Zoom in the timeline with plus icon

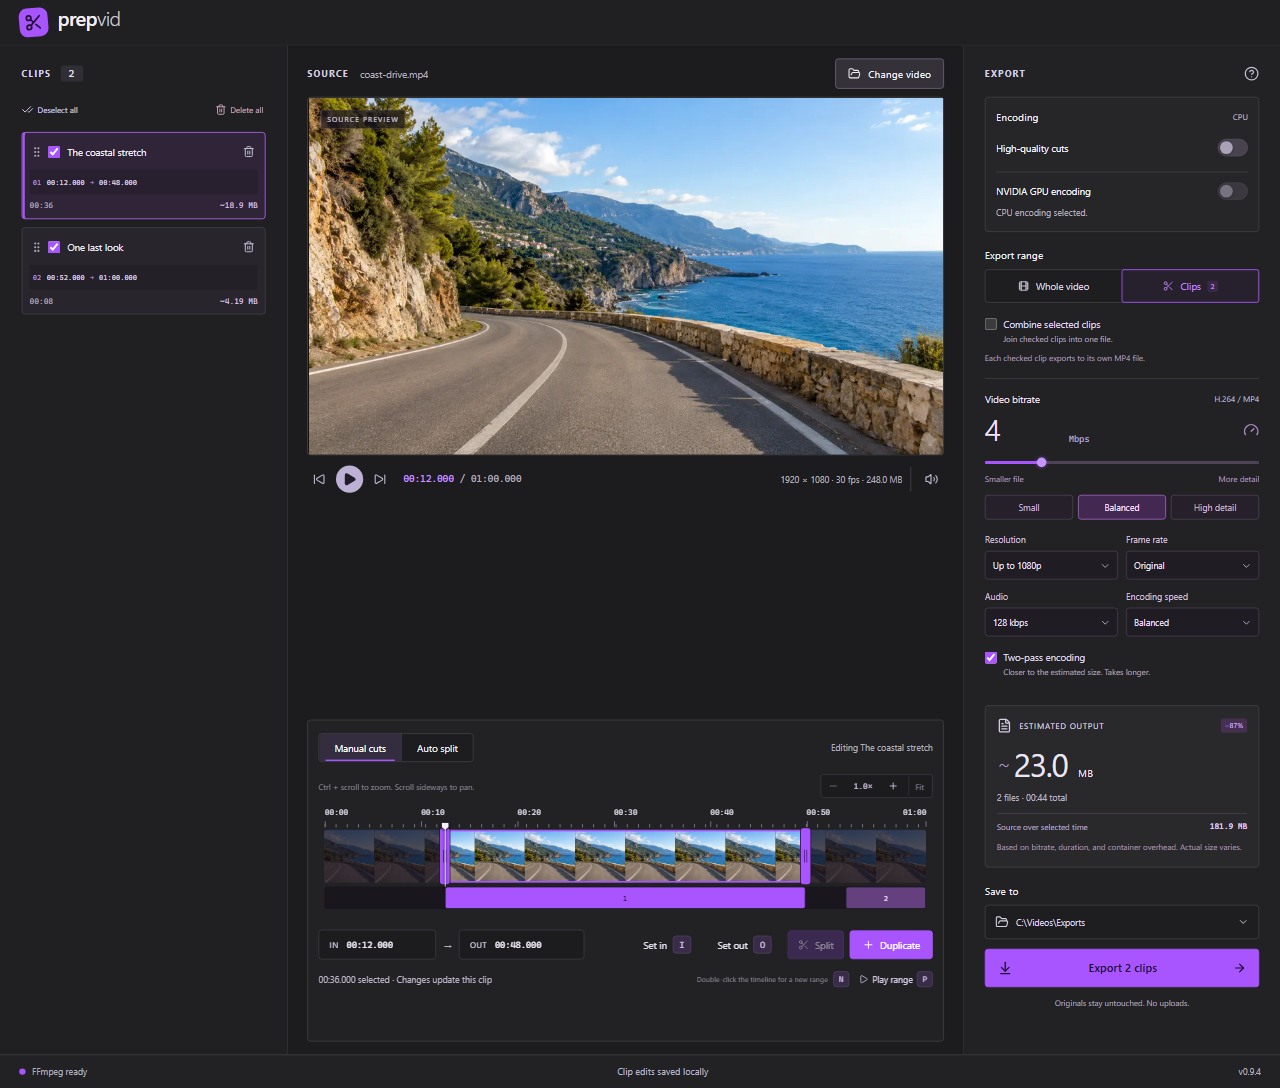click(x=893, y=786)
